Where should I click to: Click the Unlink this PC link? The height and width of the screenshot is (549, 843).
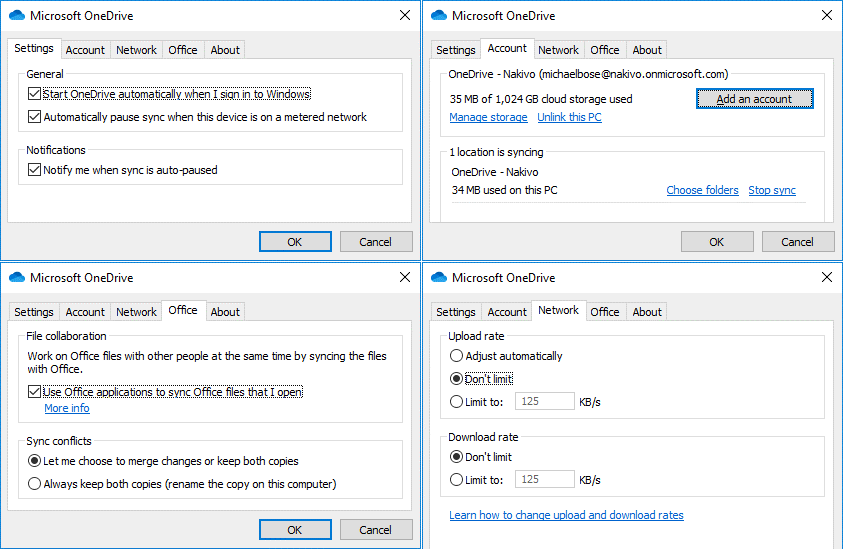tap(569, 117)
